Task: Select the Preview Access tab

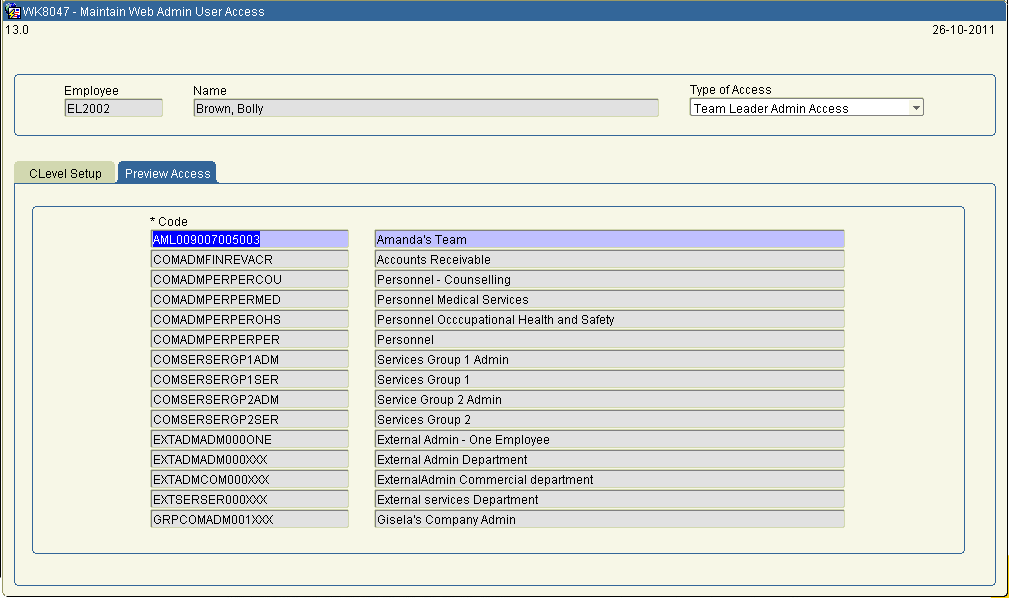Action: click(167, 173)
